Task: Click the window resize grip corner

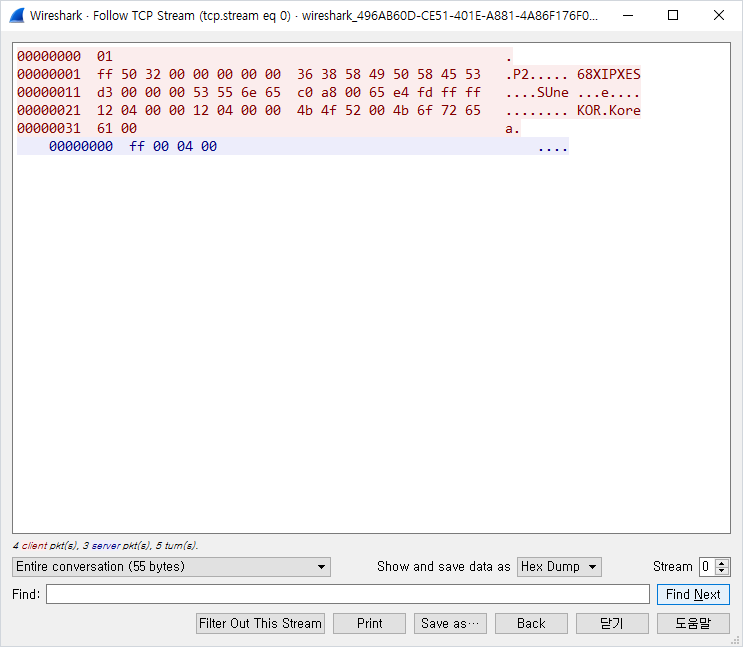Action: [735, 640]
